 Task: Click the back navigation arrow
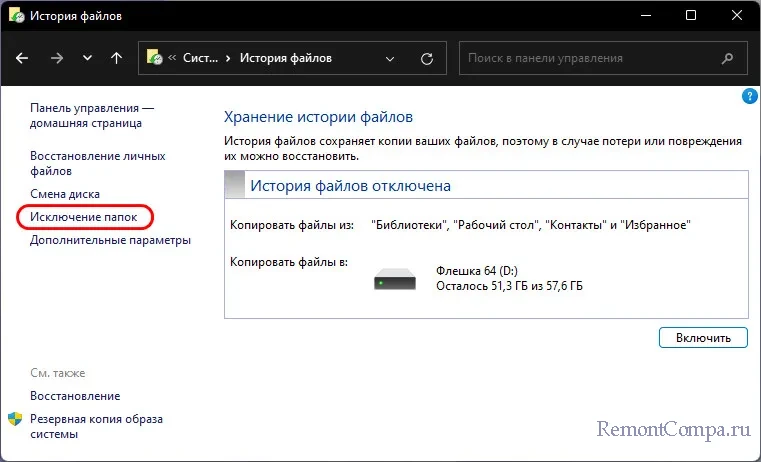pos(23,58)
